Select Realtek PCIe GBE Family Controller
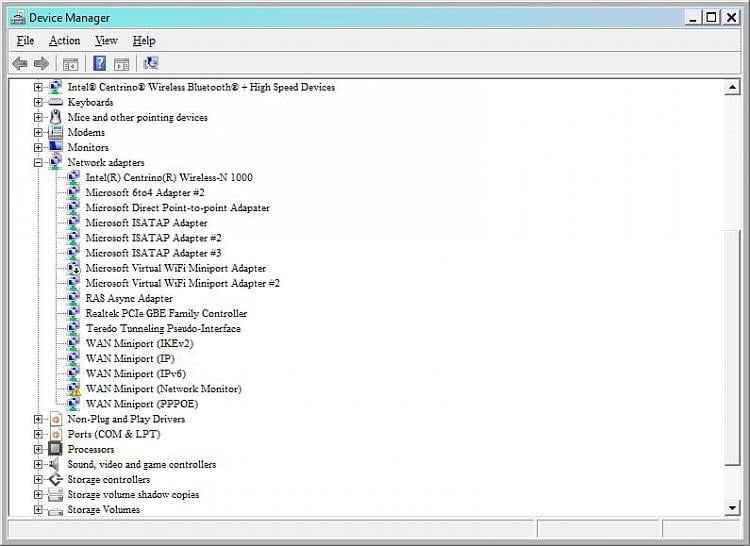750x546 pixels. point(166,314)
